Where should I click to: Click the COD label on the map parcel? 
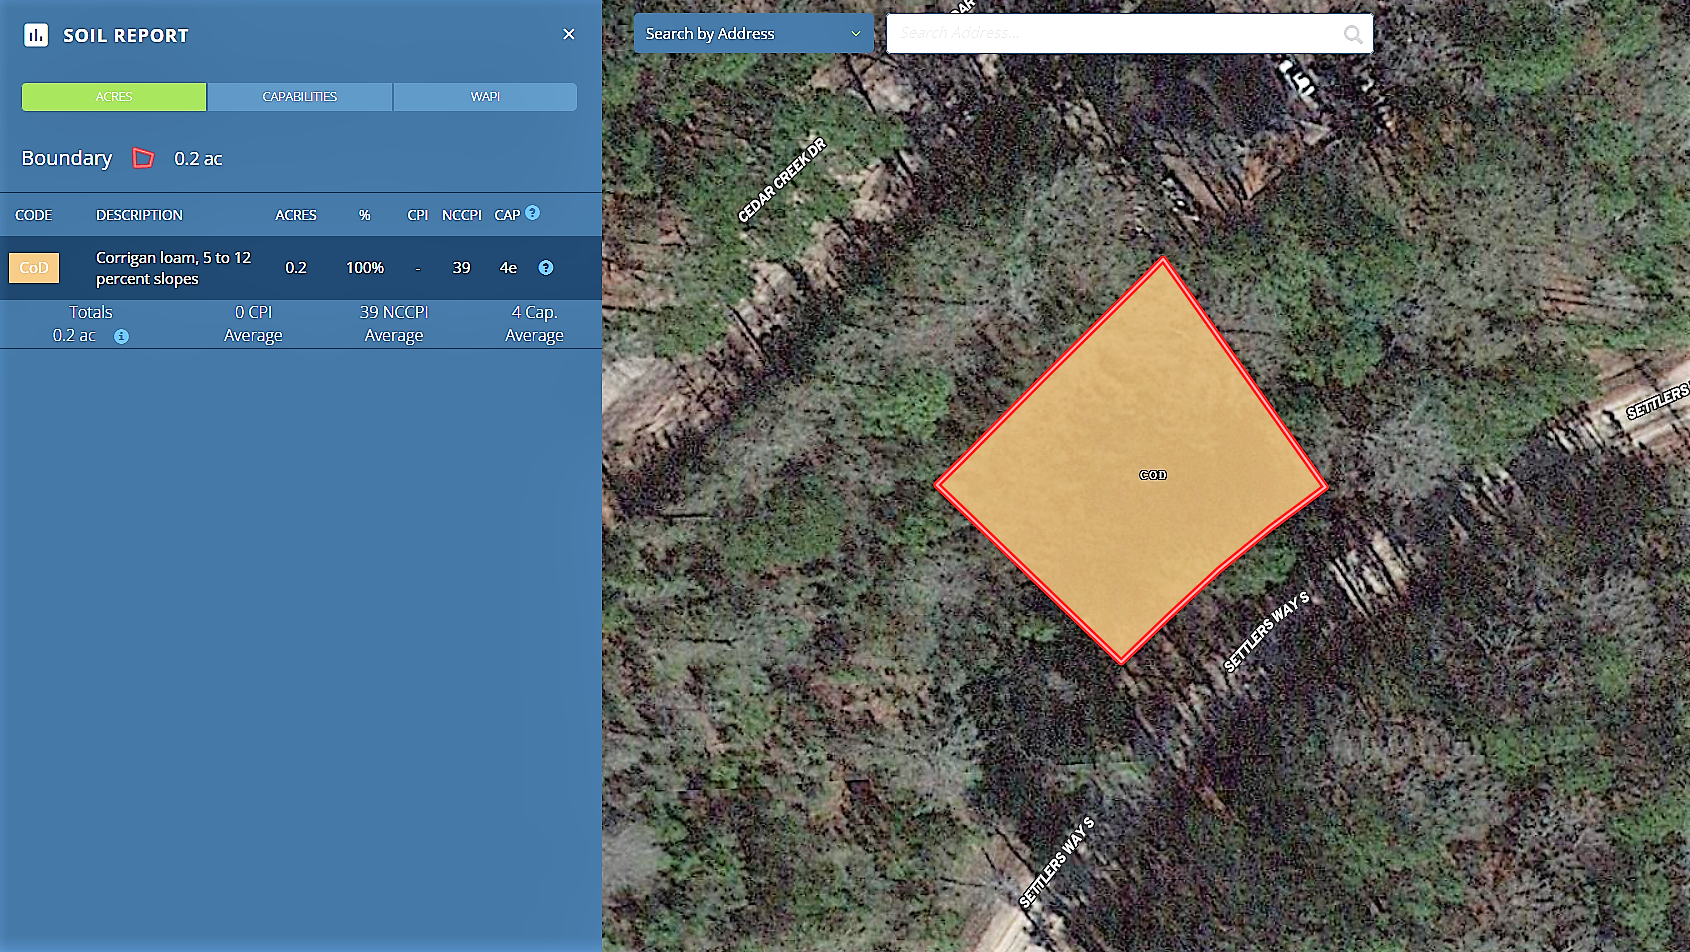[1152, 475]
